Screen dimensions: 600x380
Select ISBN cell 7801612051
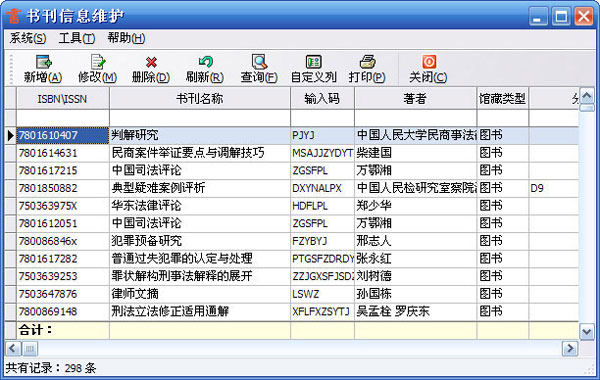click(x=63, y=223)
